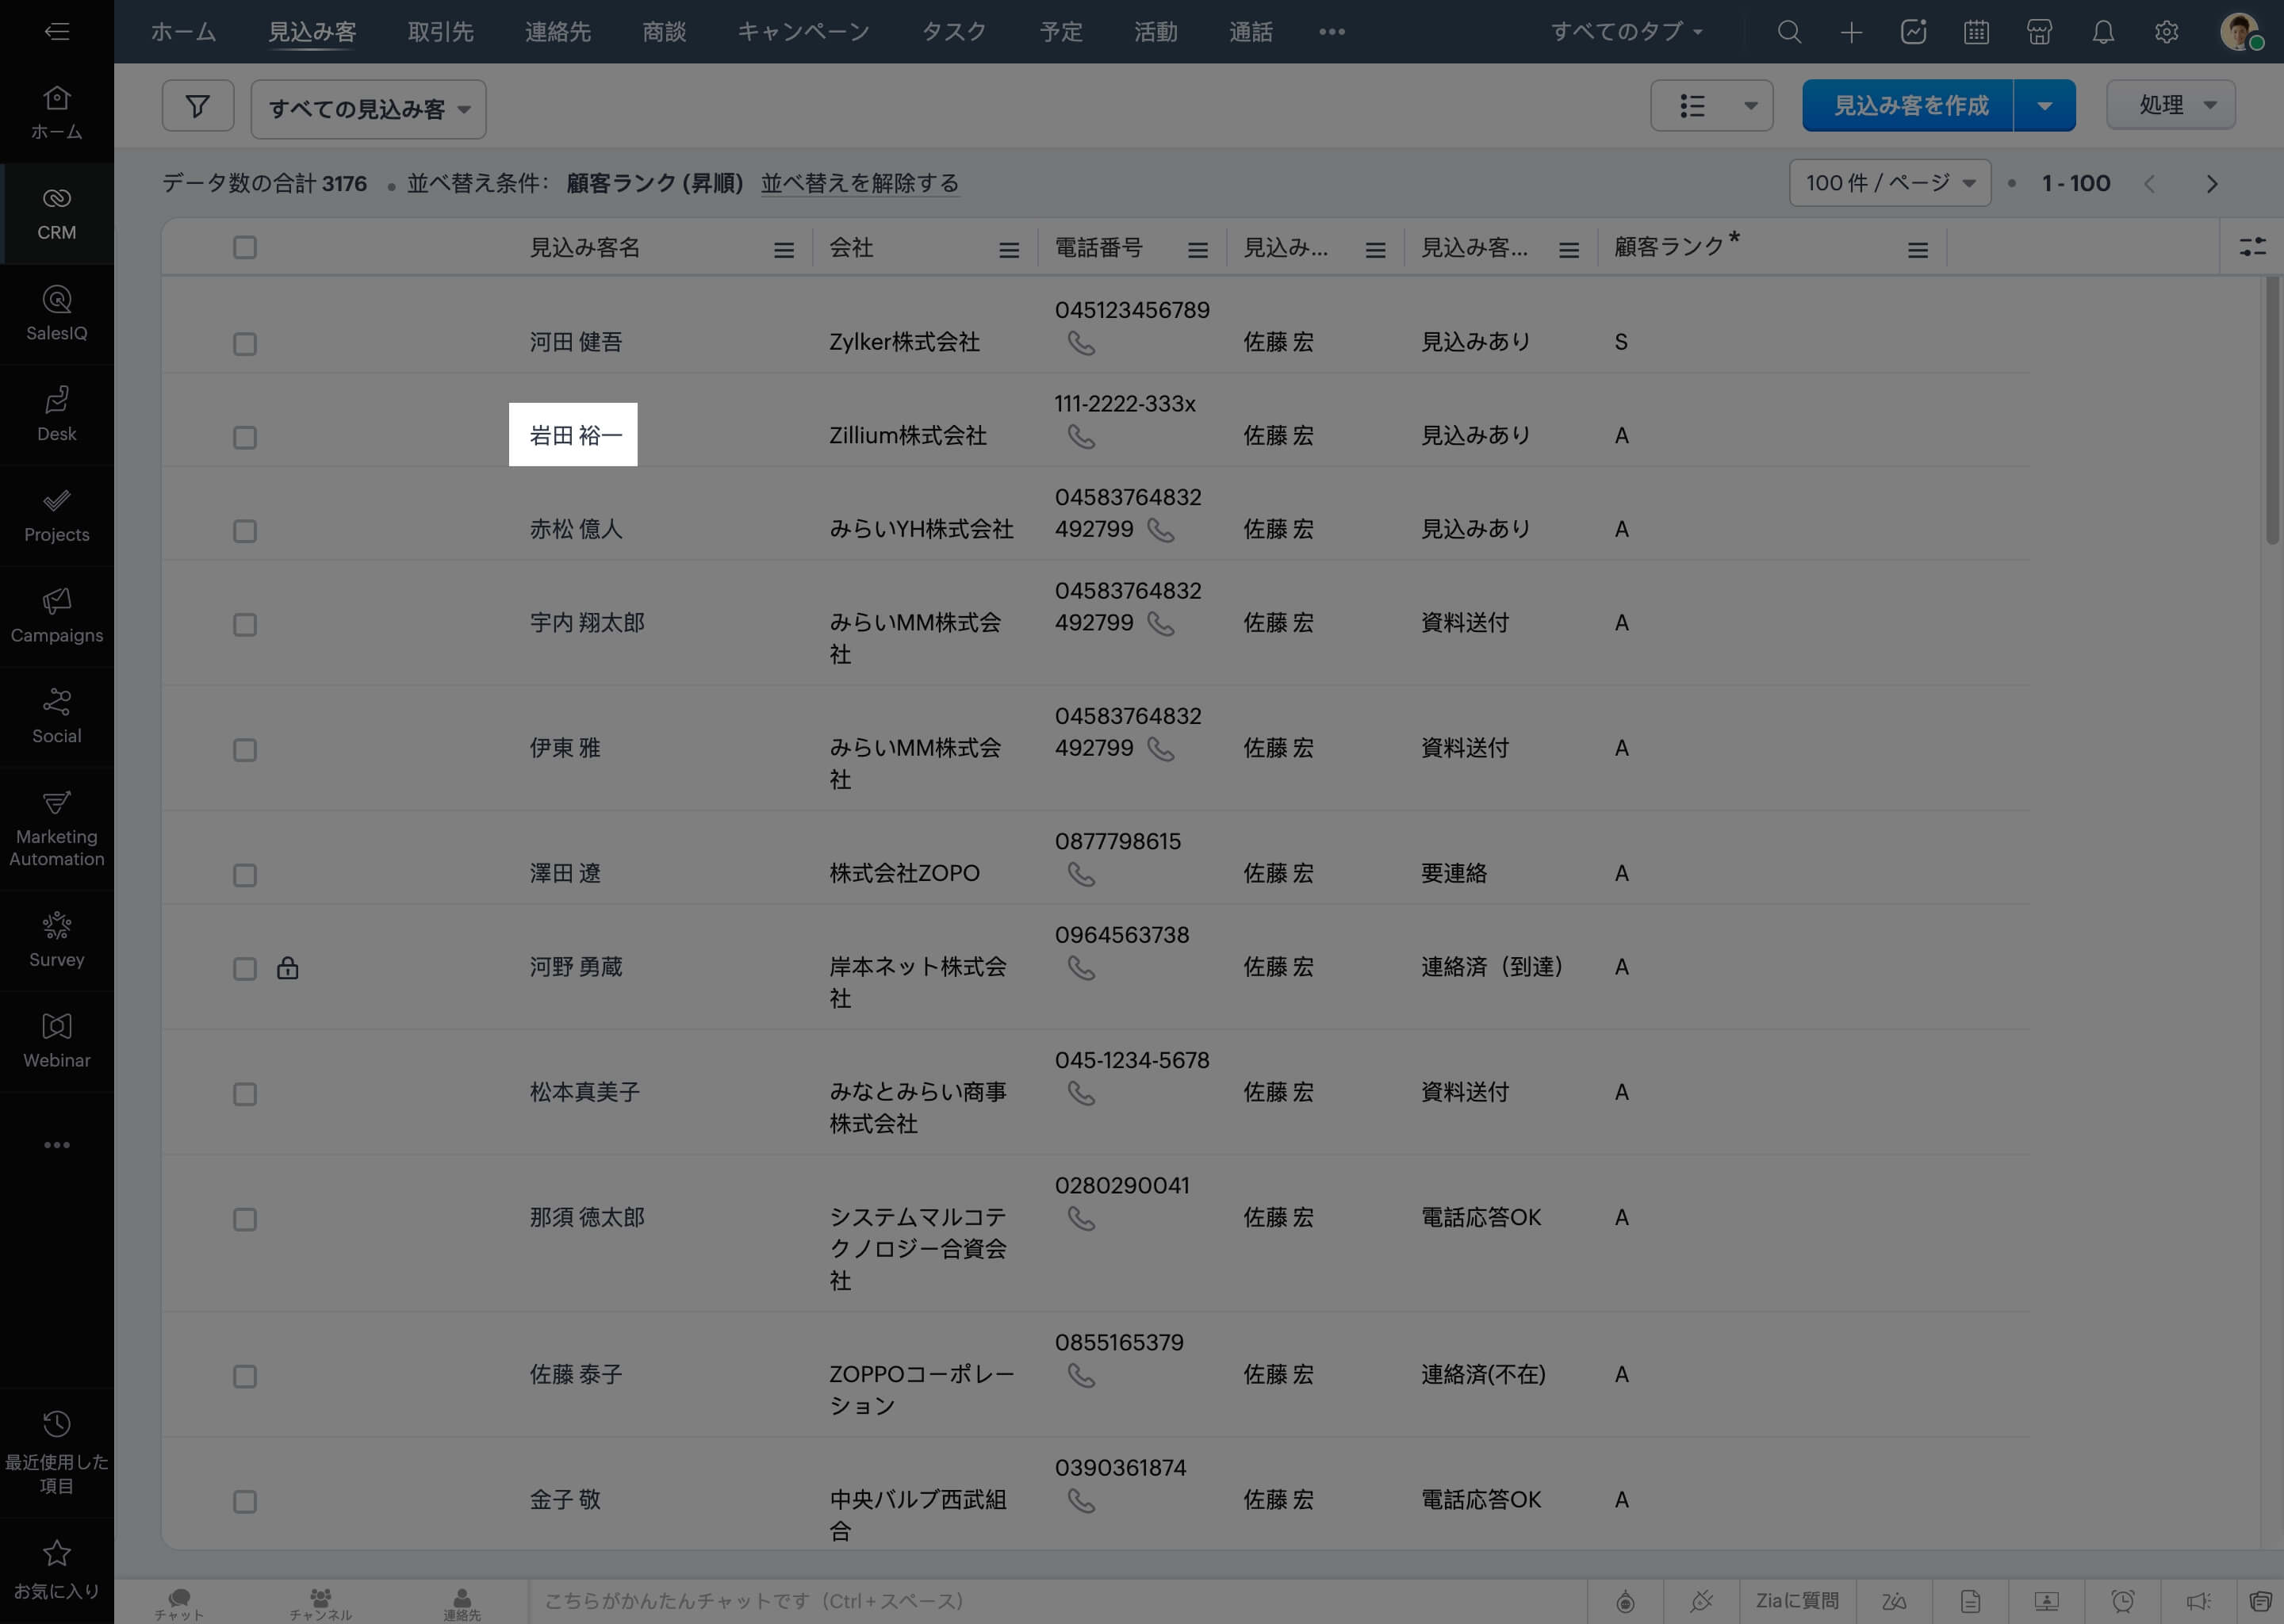Select the Desk app in the sidebar
Viewport: 2284px width, 1624px height.
click(57, 413)
